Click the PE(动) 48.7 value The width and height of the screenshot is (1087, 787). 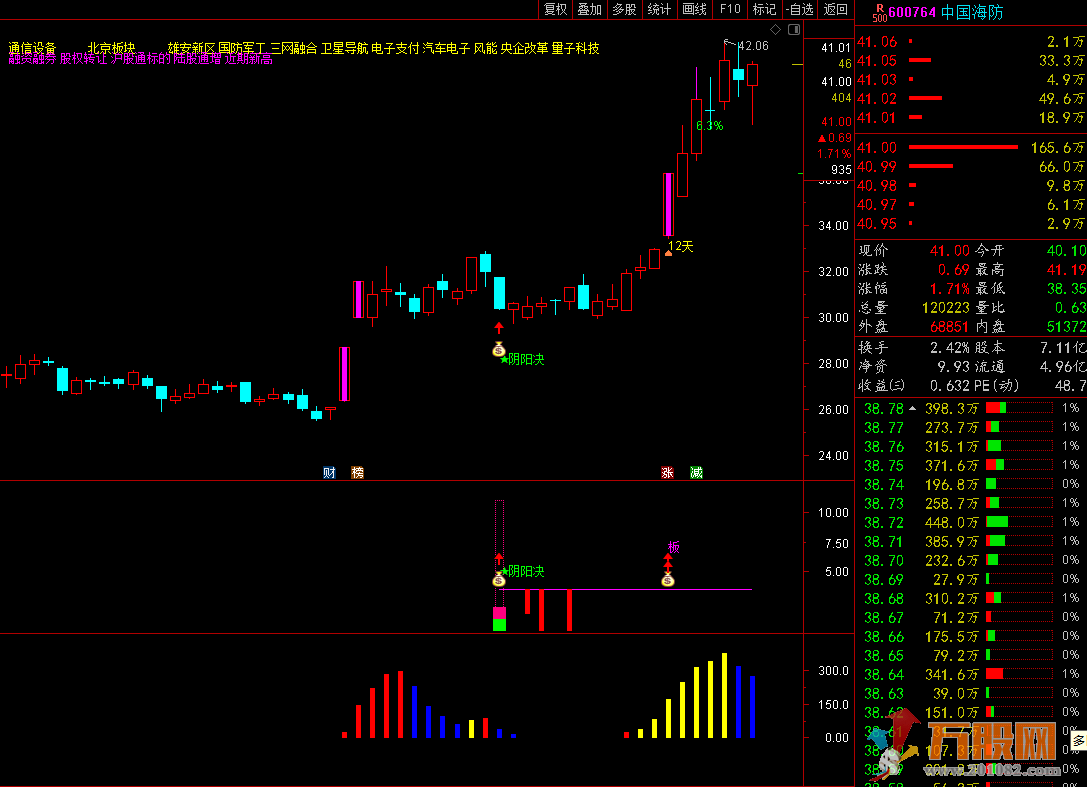click(1070, 386)
